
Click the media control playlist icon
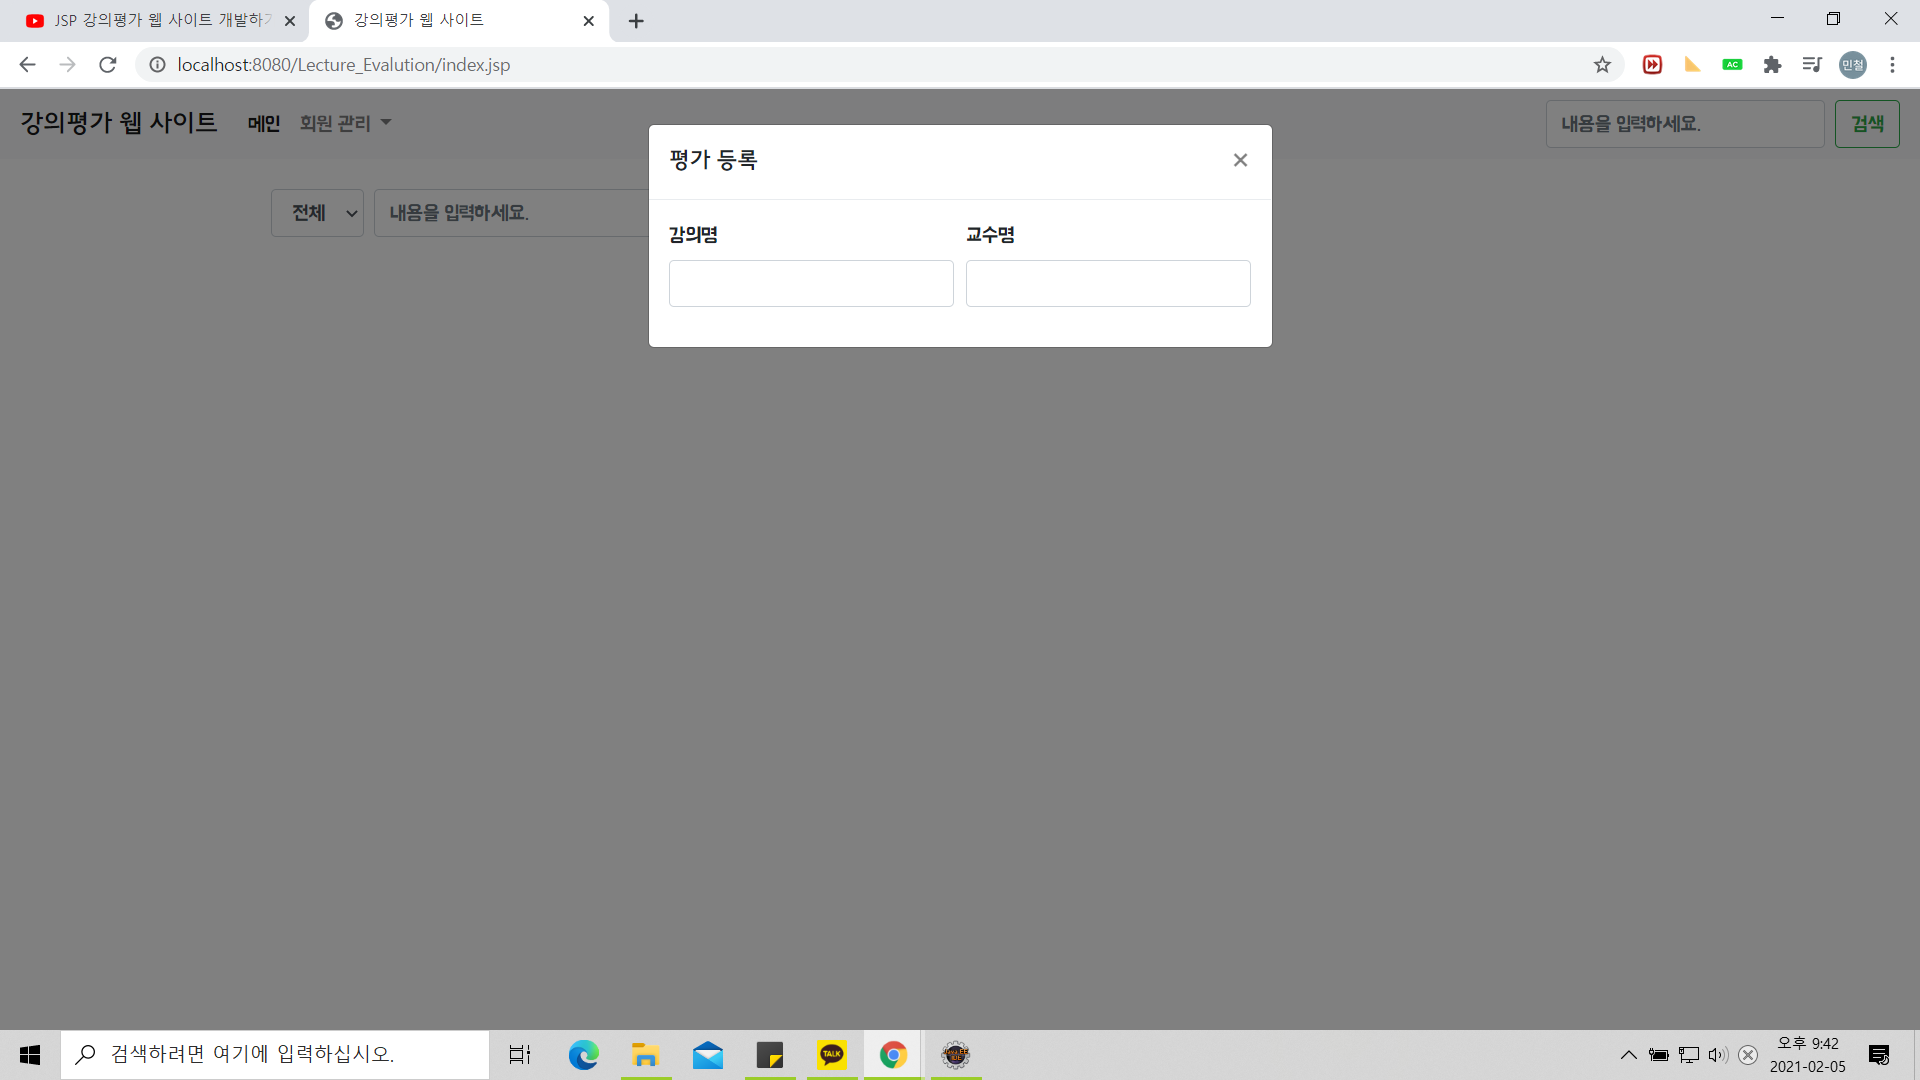(1812, 65)
